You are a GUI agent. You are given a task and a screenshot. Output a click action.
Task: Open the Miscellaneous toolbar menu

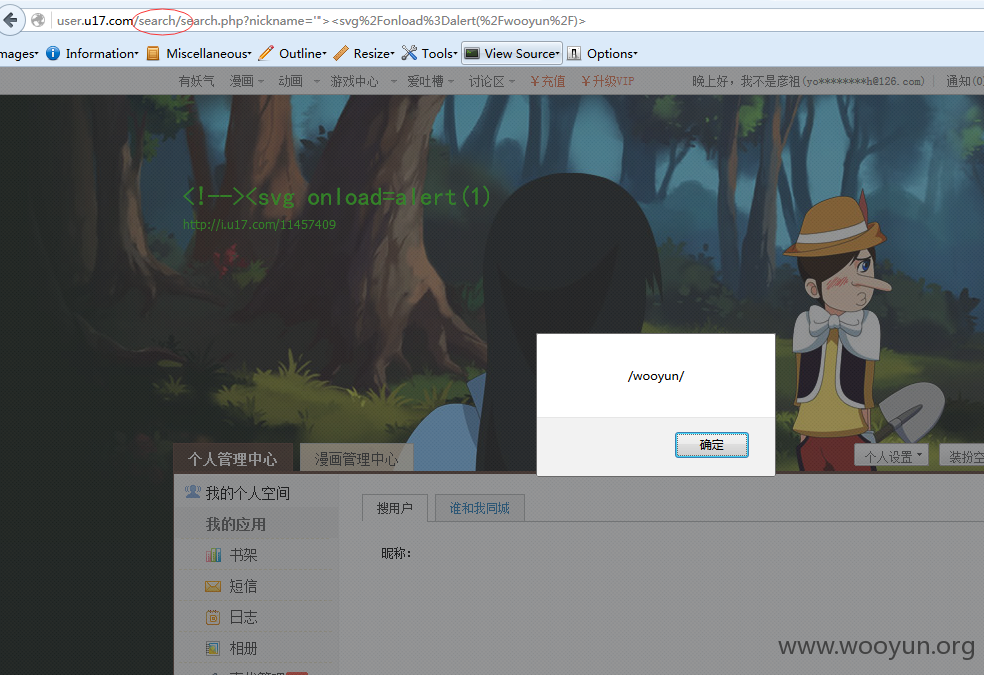[x=208, y=53]
